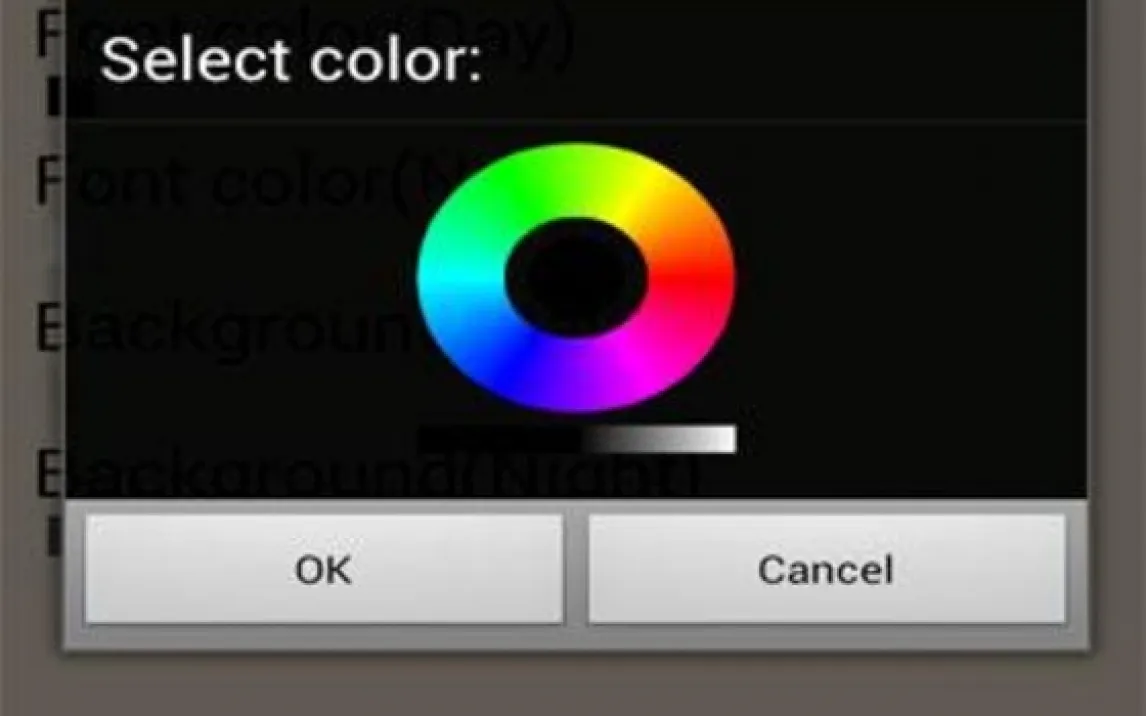Viewport: 1146px width, 716px height.
Task: Select the mid-gray point on the brightness bar
Action: 658,439
